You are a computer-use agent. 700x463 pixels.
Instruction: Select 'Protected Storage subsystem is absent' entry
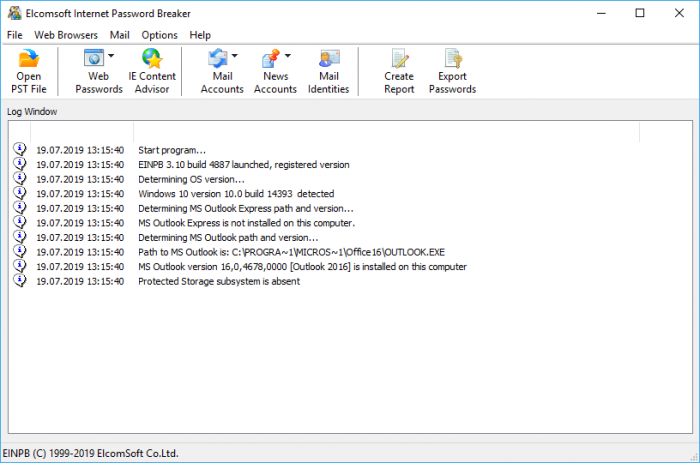point(219,281)
